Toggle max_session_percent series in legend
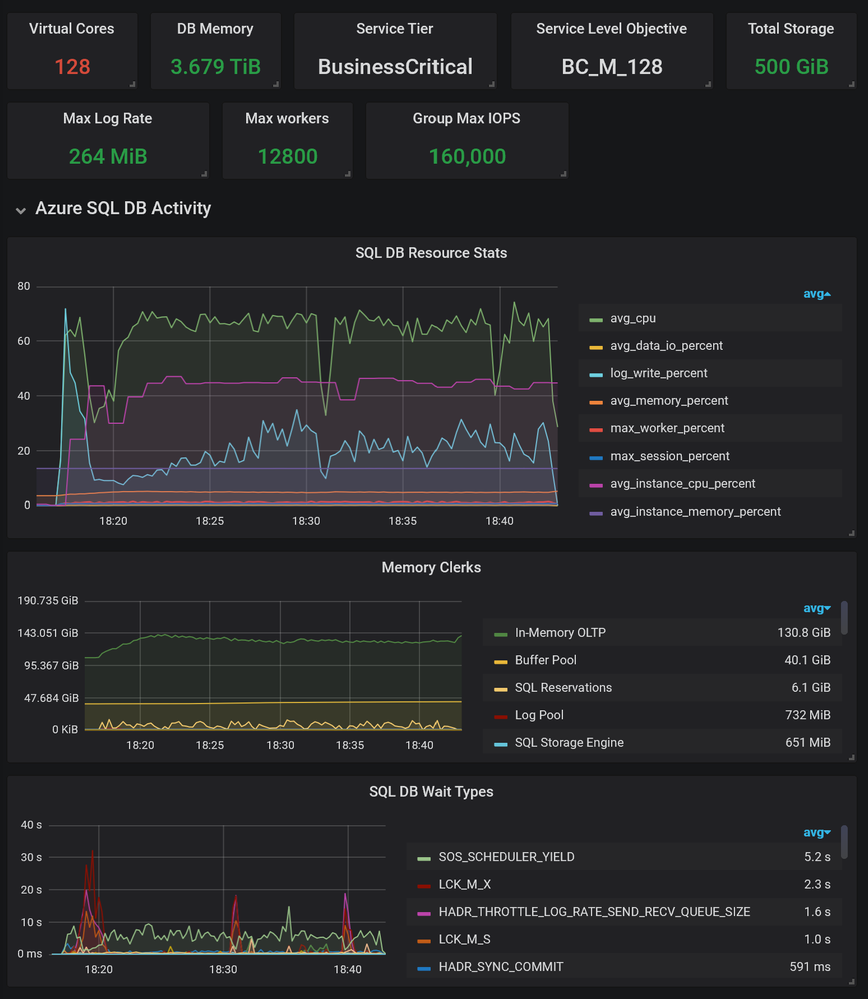This screenshot has width=868, height=999. click(x=669, y=456)
